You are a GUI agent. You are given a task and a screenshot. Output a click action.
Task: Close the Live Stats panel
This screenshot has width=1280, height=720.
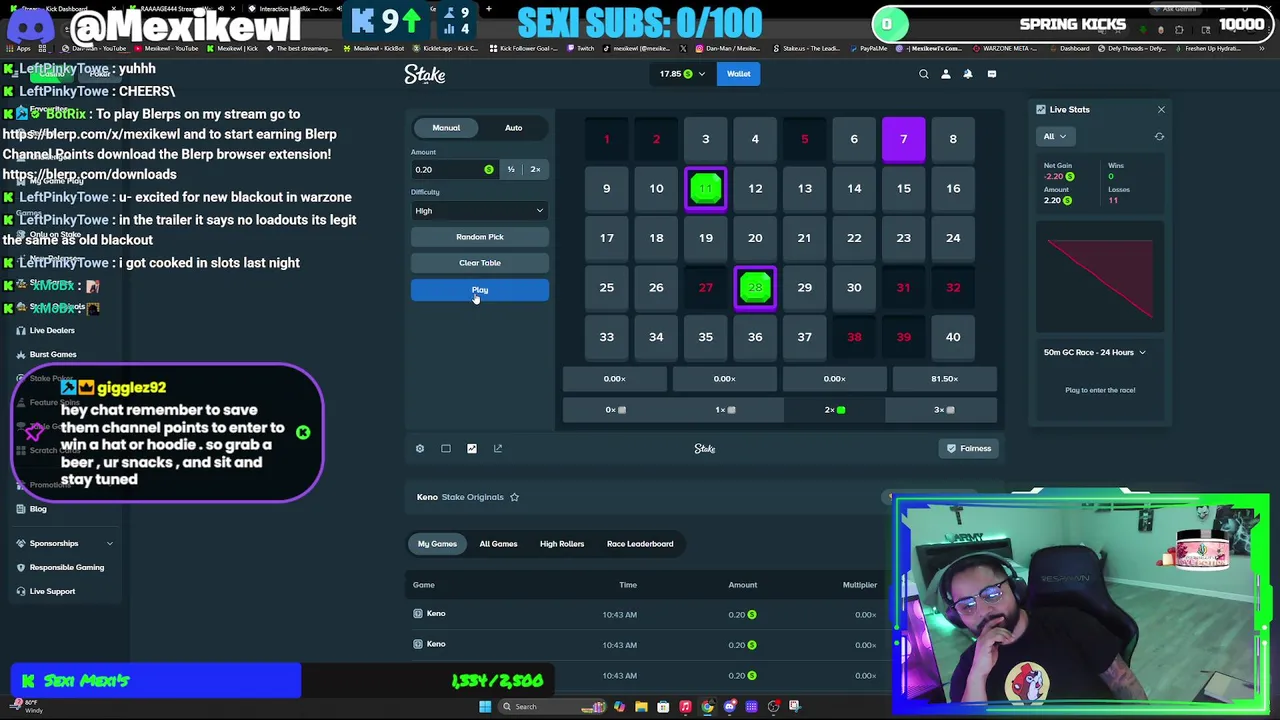[1161, 110]
